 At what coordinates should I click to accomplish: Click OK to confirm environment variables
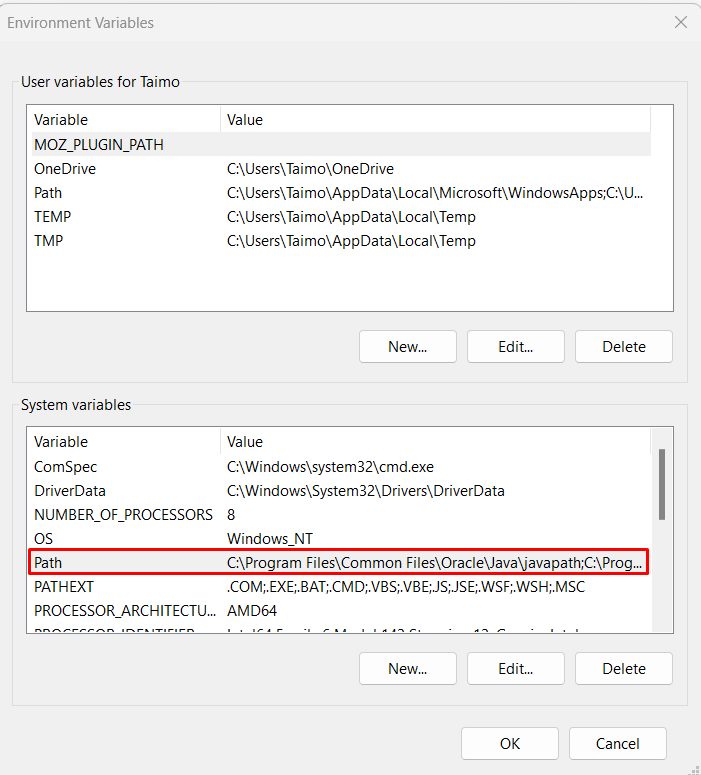(x=510, y=743)
